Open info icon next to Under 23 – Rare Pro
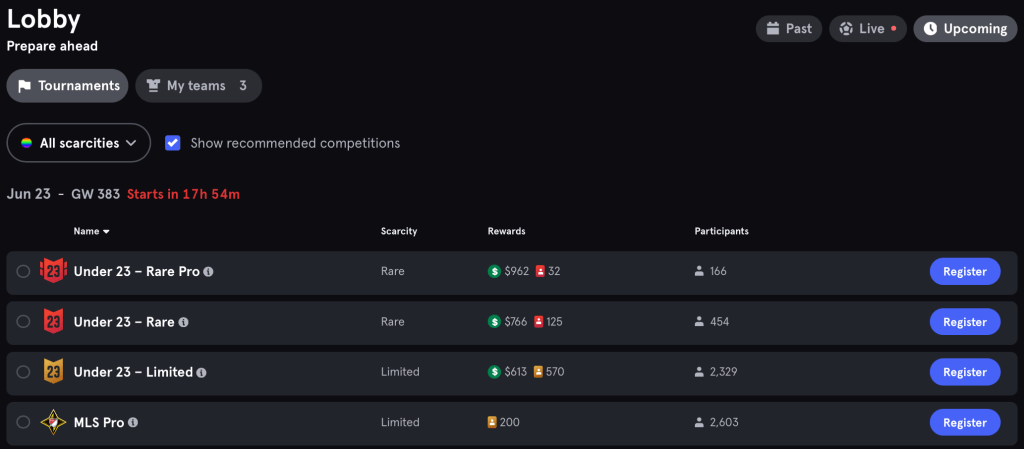Image resolution: width=1024 pixels, height=449 pixels. point(209,272)
